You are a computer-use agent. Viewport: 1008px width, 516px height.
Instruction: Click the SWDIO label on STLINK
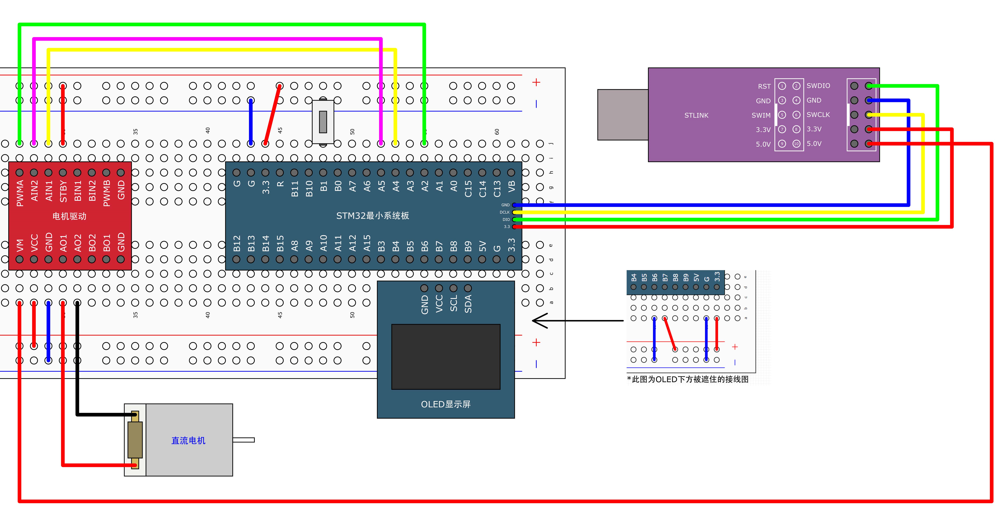[x=818, y=85]
